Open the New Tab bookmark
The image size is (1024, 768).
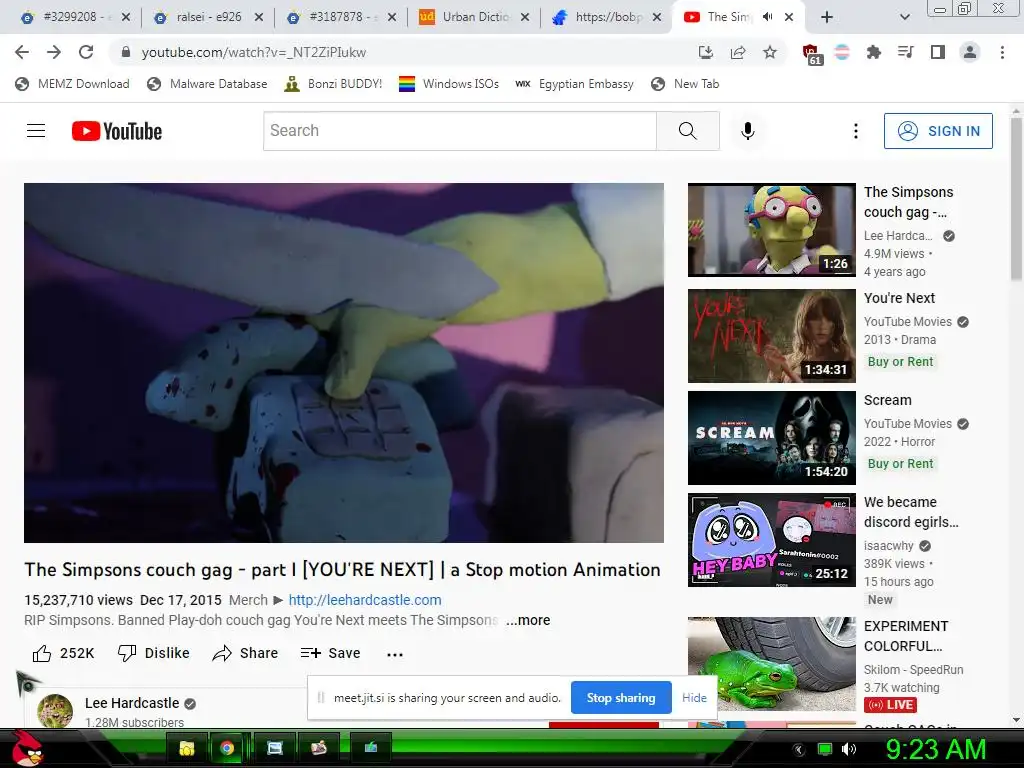tap(685, 84)
